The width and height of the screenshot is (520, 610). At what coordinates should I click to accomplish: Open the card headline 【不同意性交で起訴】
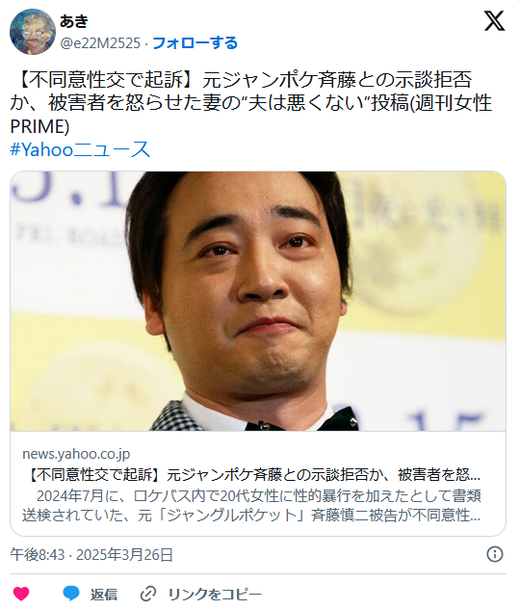point(254,475)
